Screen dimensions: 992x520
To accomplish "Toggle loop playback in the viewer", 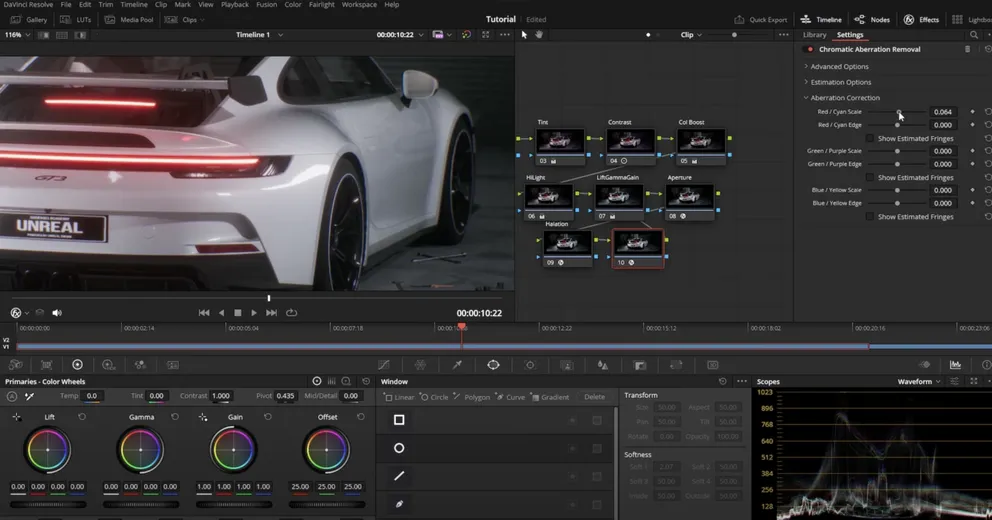I will 292,313.
